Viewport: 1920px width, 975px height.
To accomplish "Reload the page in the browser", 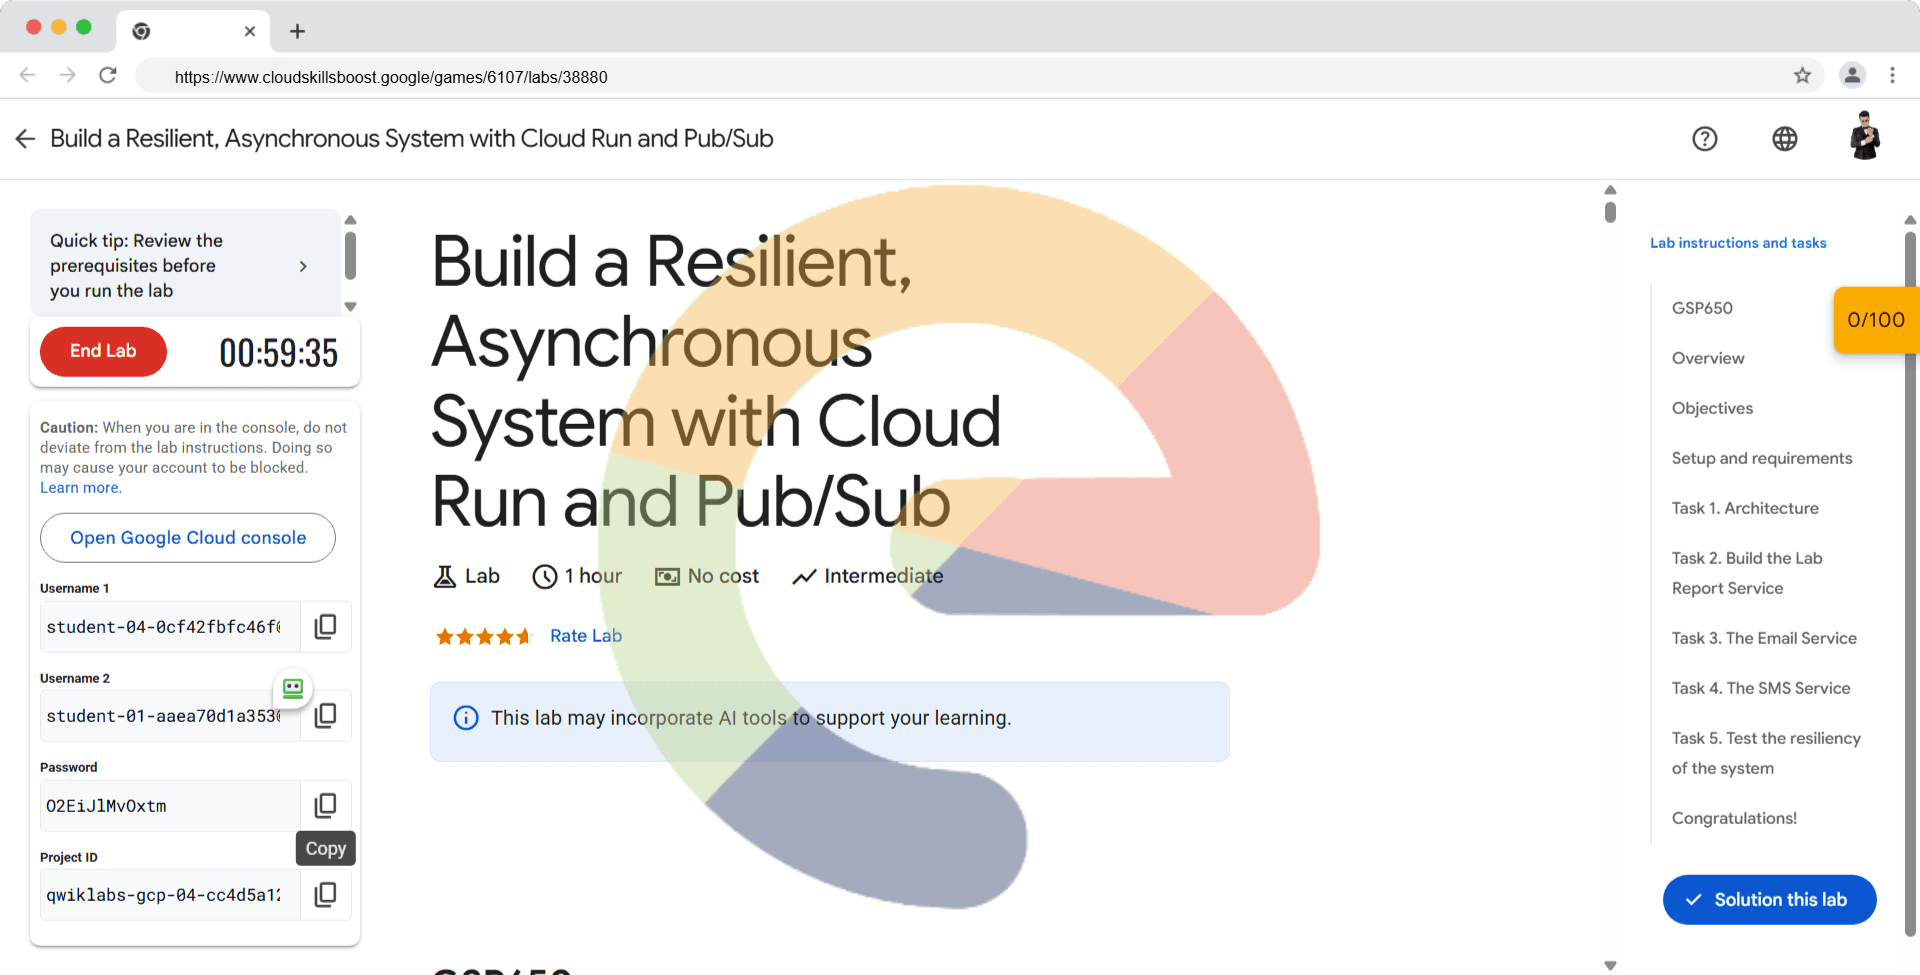I will click(x=108, y=76).
